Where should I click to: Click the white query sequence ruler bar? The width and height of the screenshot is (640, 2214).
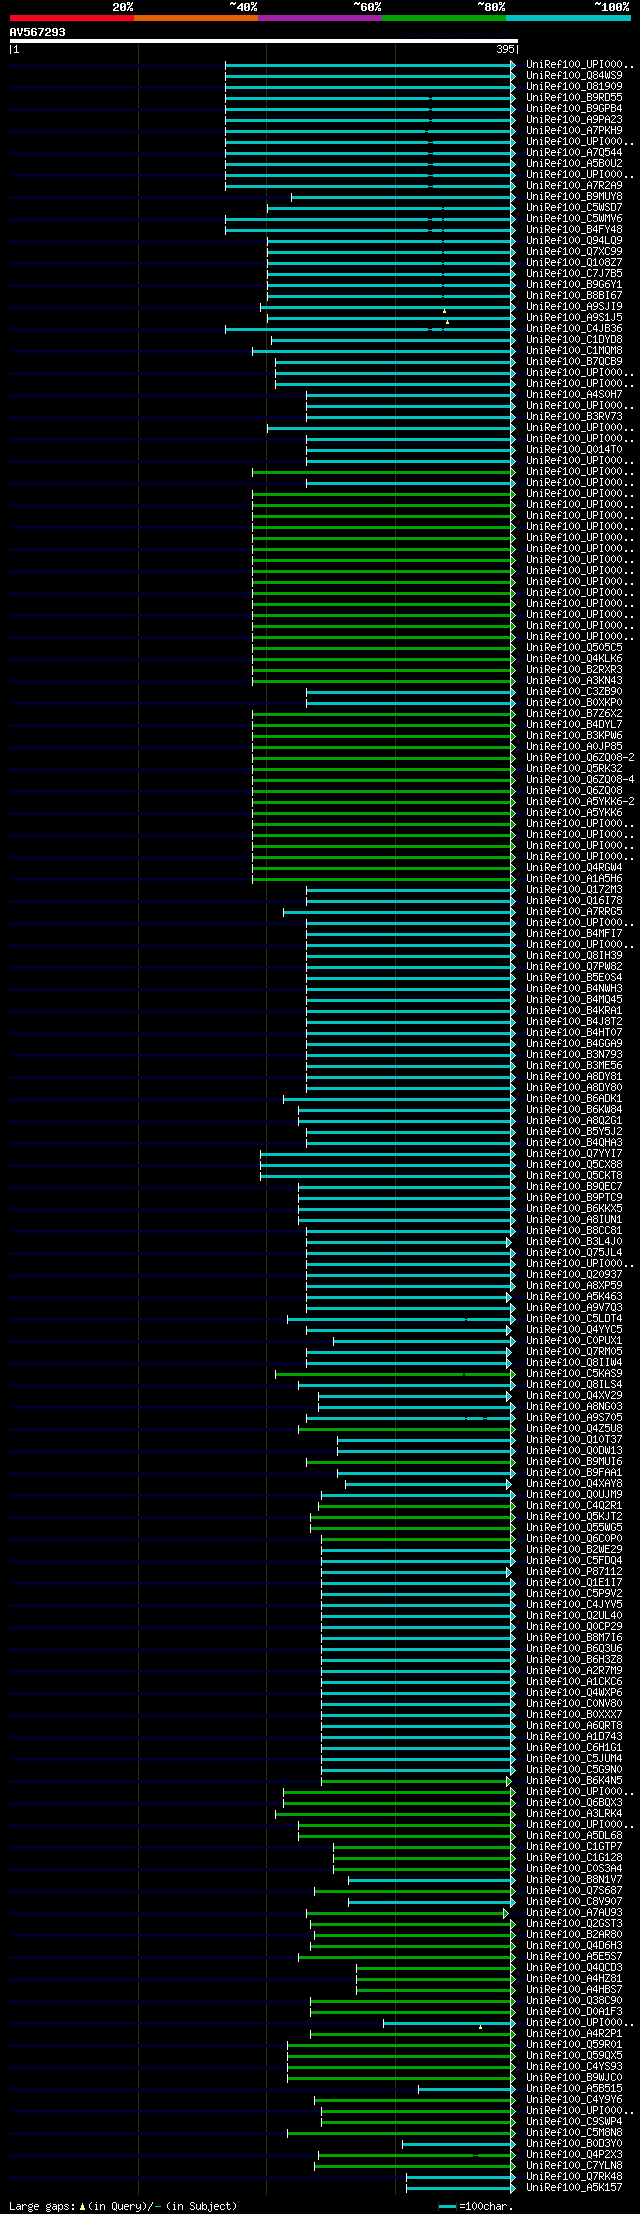point(263,41)
